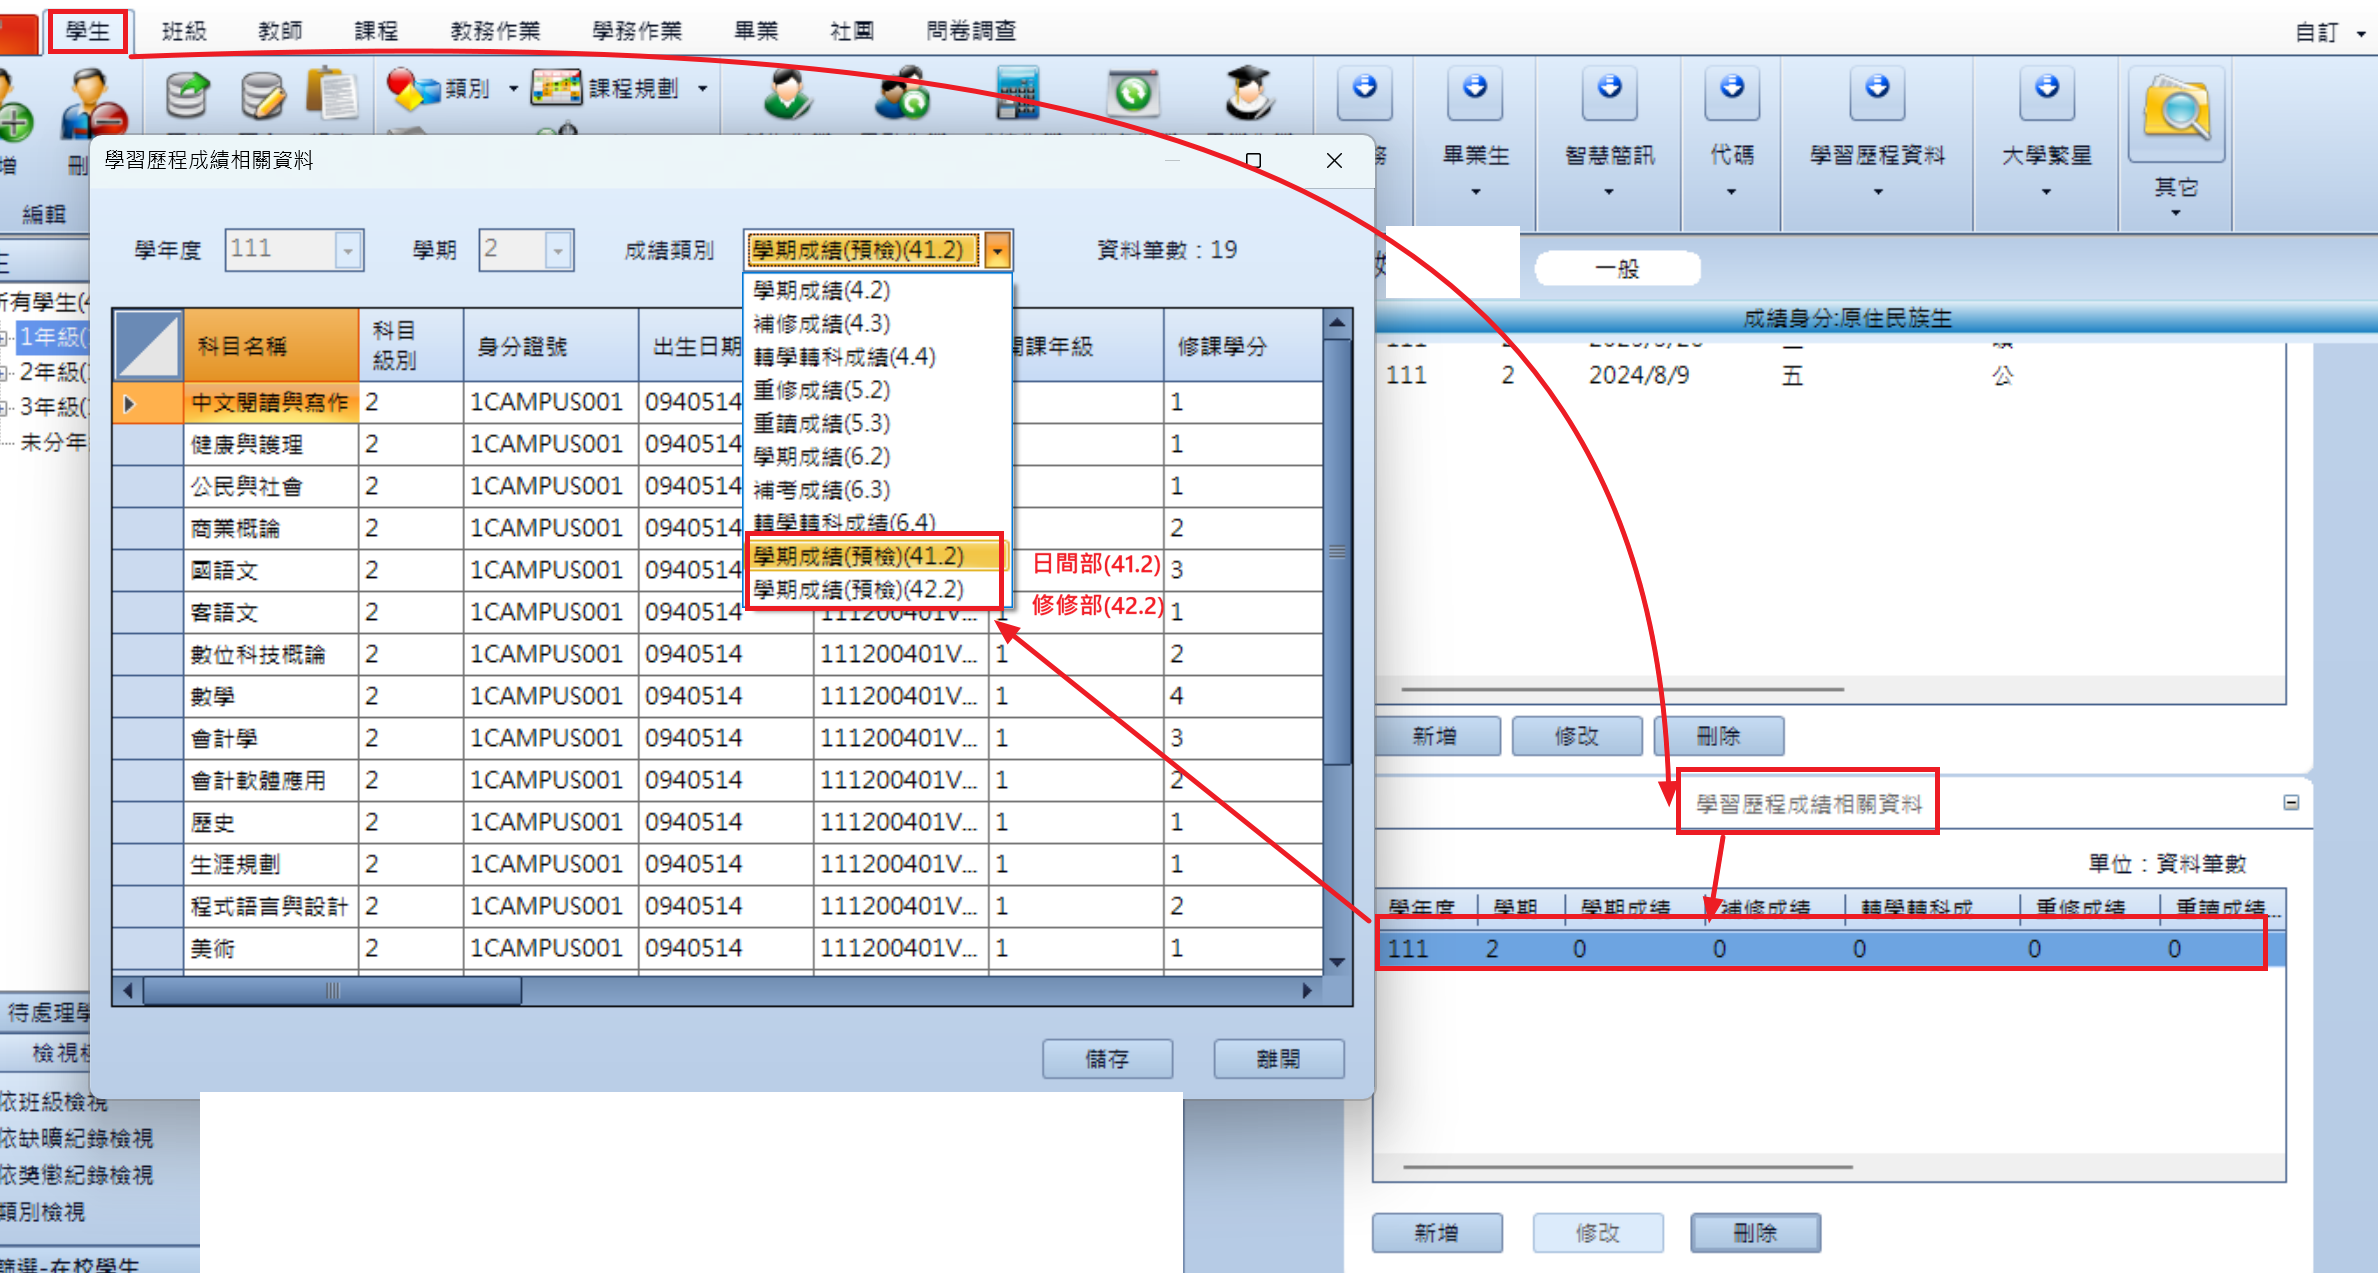
Task: Click the 類別 colored shapes icon
Action: (x=411, y=88)
